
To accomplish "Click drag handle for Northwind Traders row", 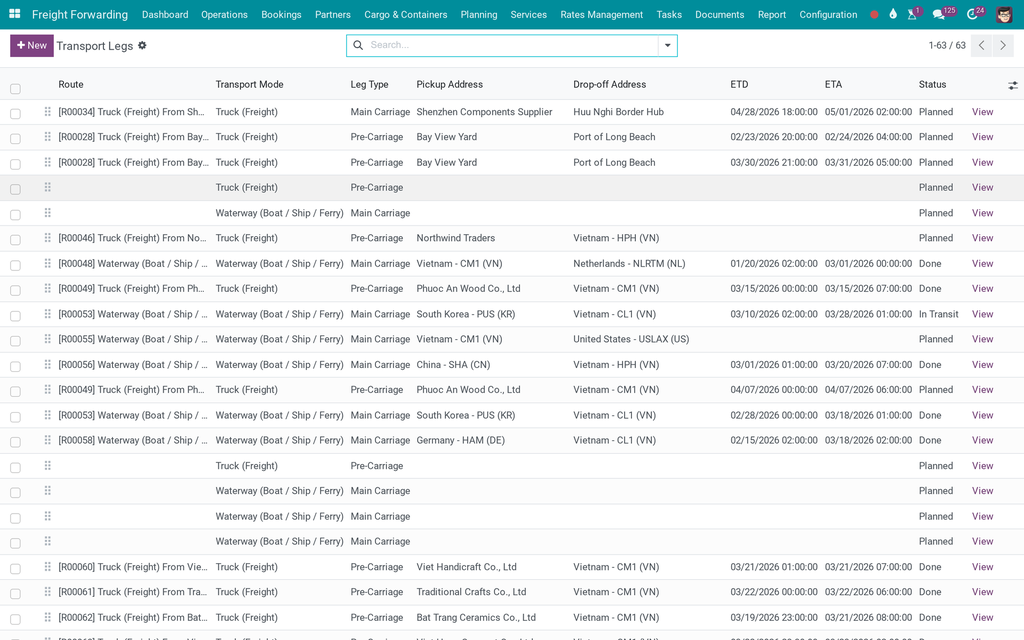I will (x=48, y=238).
